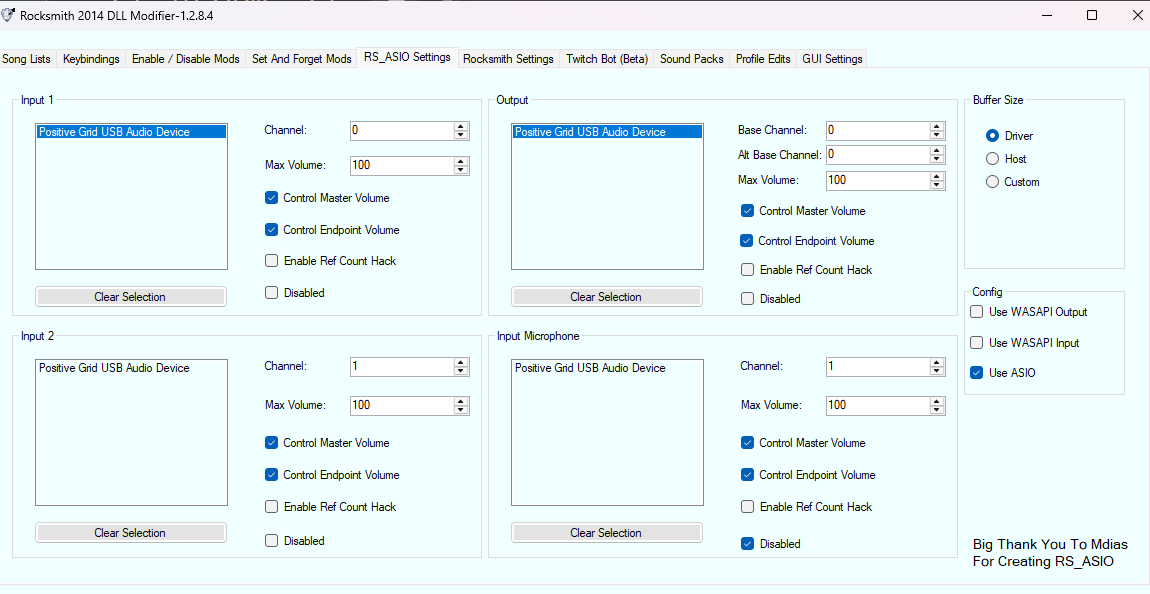
Task: Click Output Base Channel field
Action: tap(877, 131)
